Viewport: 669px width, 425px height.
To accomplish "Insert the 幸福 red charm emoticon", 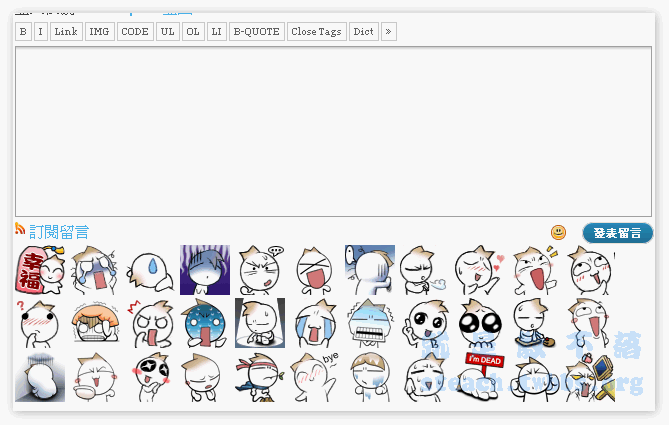I will coord(40,270).
